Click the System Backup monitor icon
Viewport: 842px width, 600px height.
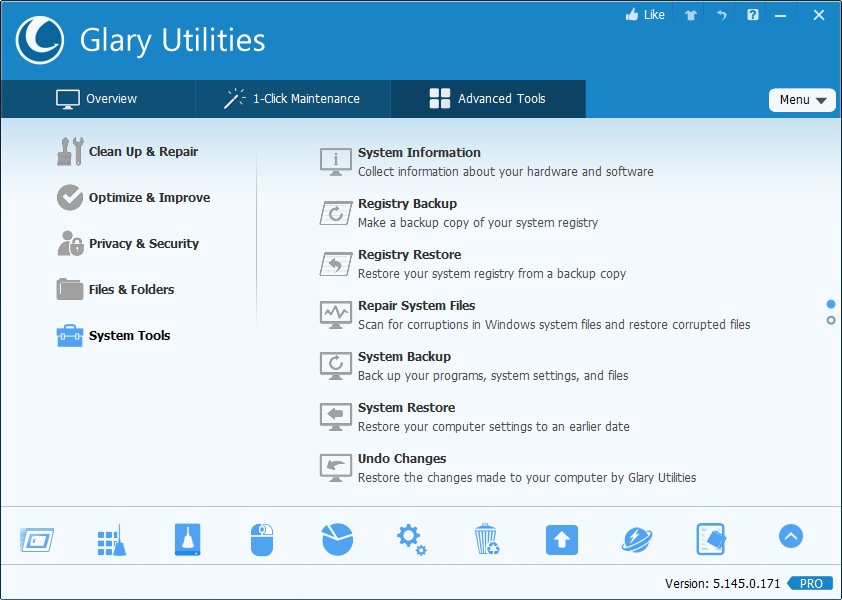336,366
